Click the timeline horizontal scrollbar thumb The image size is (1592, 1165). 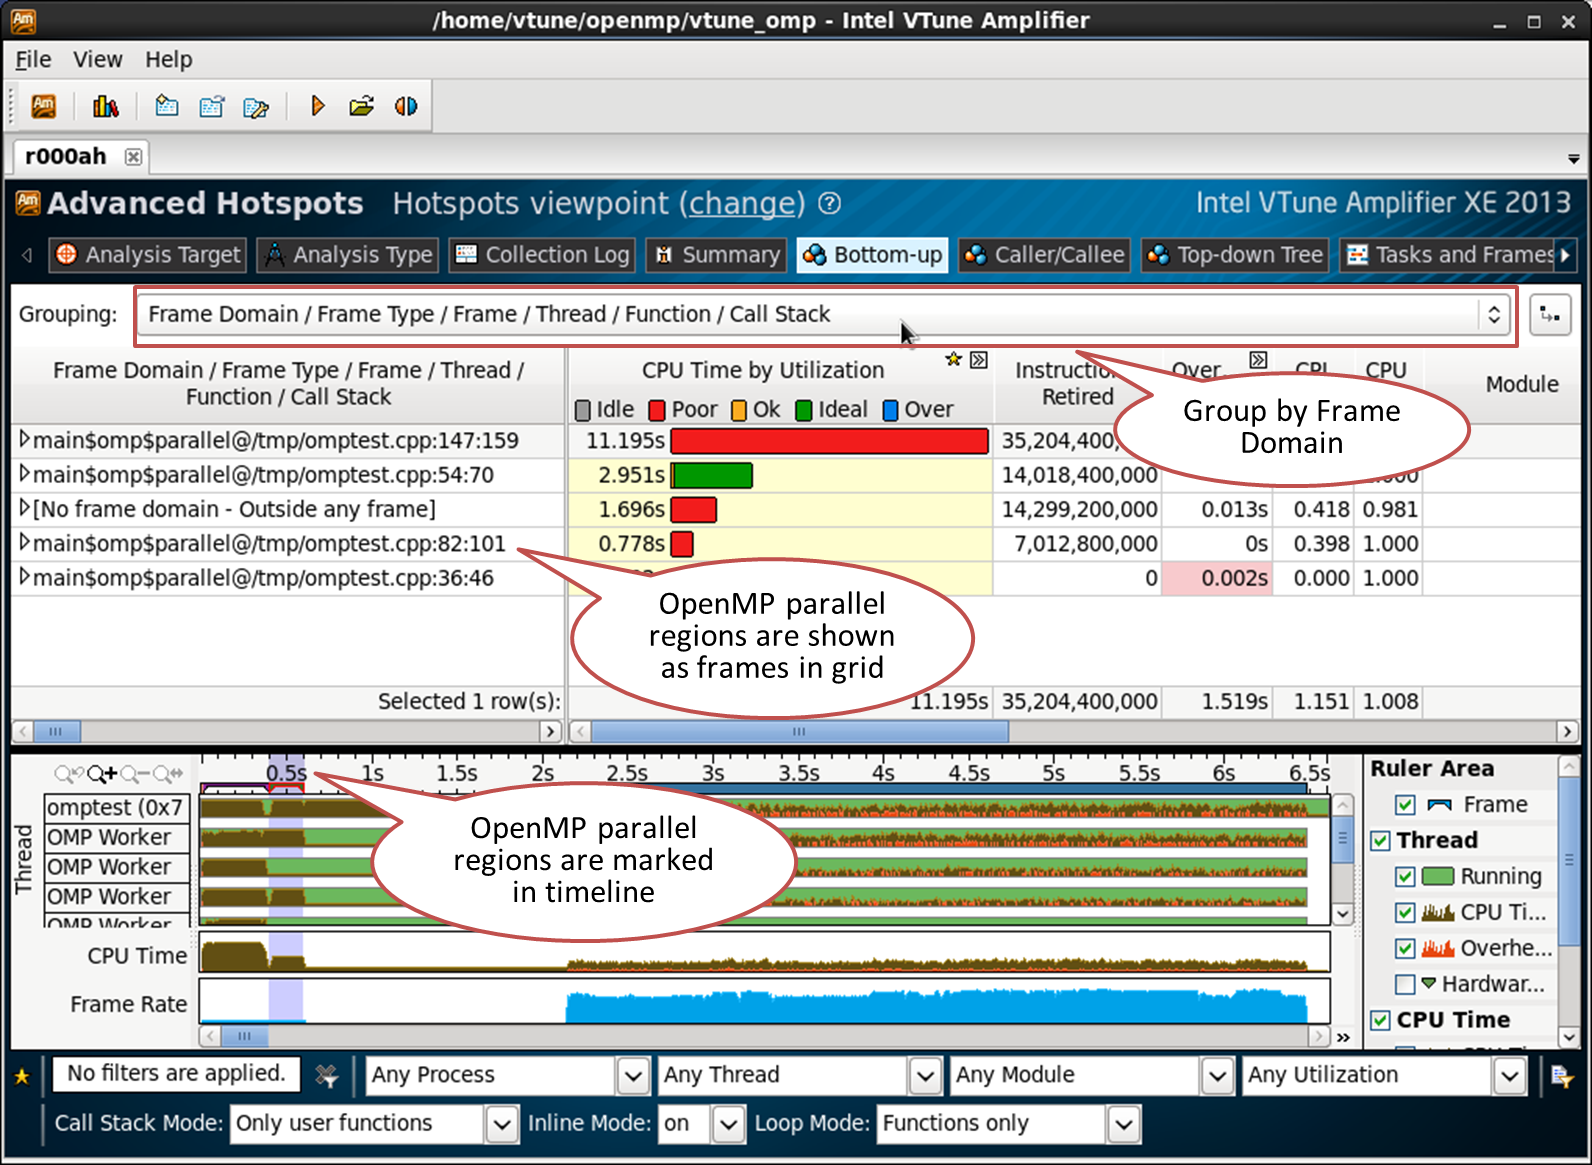[x=246, y=1037]
